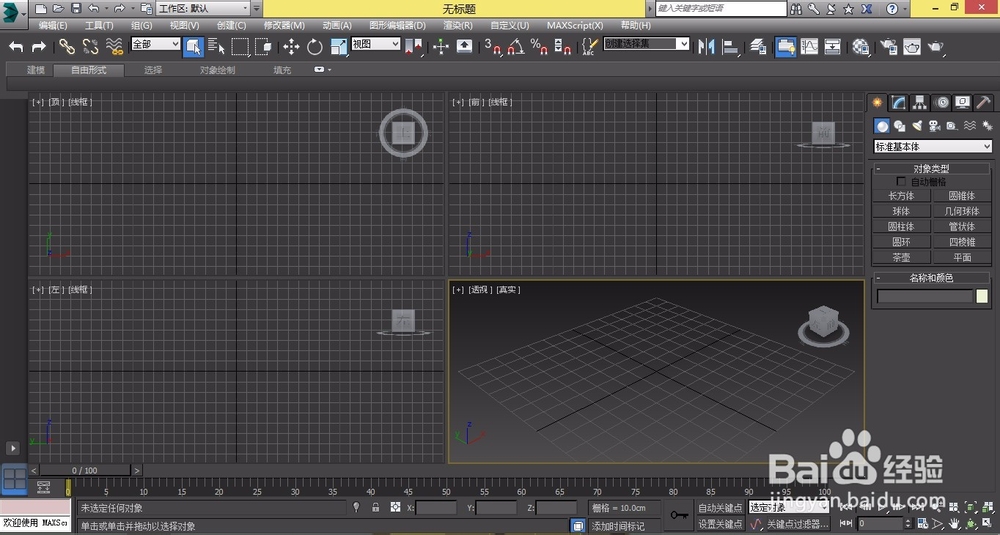Image resolution: width=1000 pixels, height=535 pixels.
Task: Click the Use Pivot Point Center icon
Action: [413, 46]
